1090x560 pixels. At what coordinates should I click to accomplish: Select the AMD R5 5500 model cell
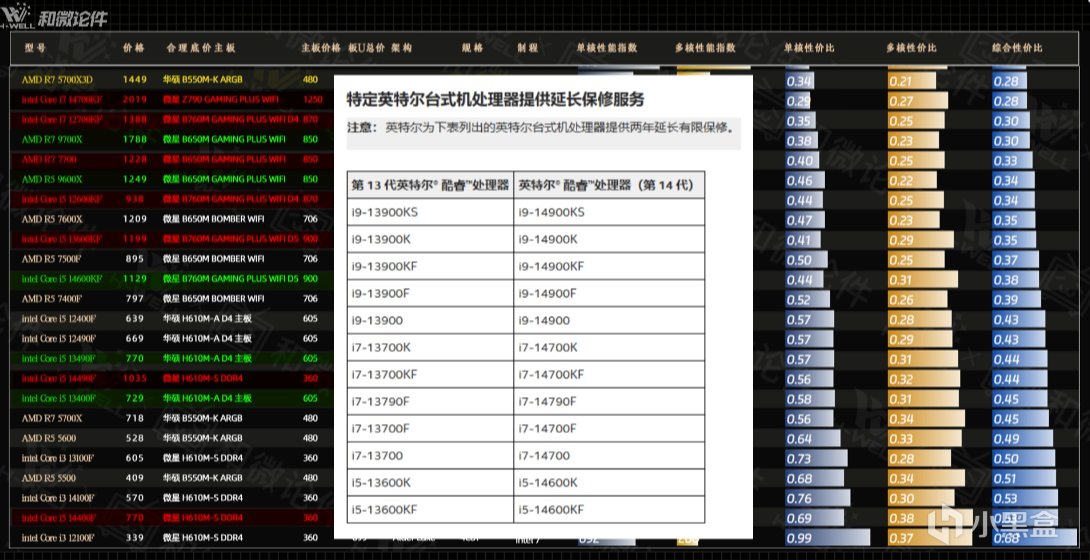(x=49, y=478)
